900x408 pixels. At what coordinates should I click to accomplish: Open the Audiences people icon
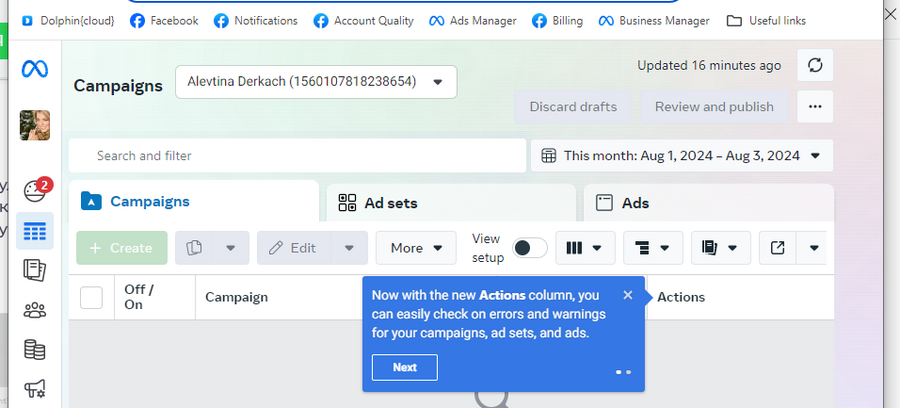[34, 310]
